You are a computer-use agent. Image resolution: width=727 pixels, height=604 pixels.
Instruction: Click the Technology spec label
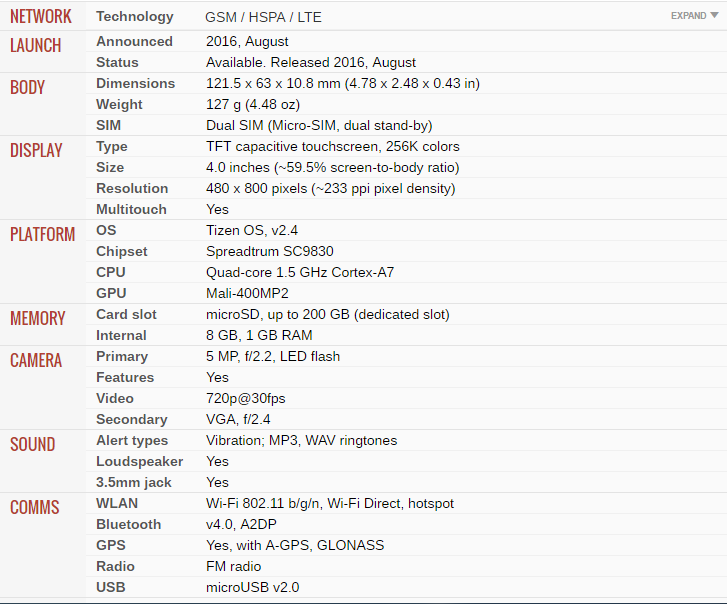(134, 17)
